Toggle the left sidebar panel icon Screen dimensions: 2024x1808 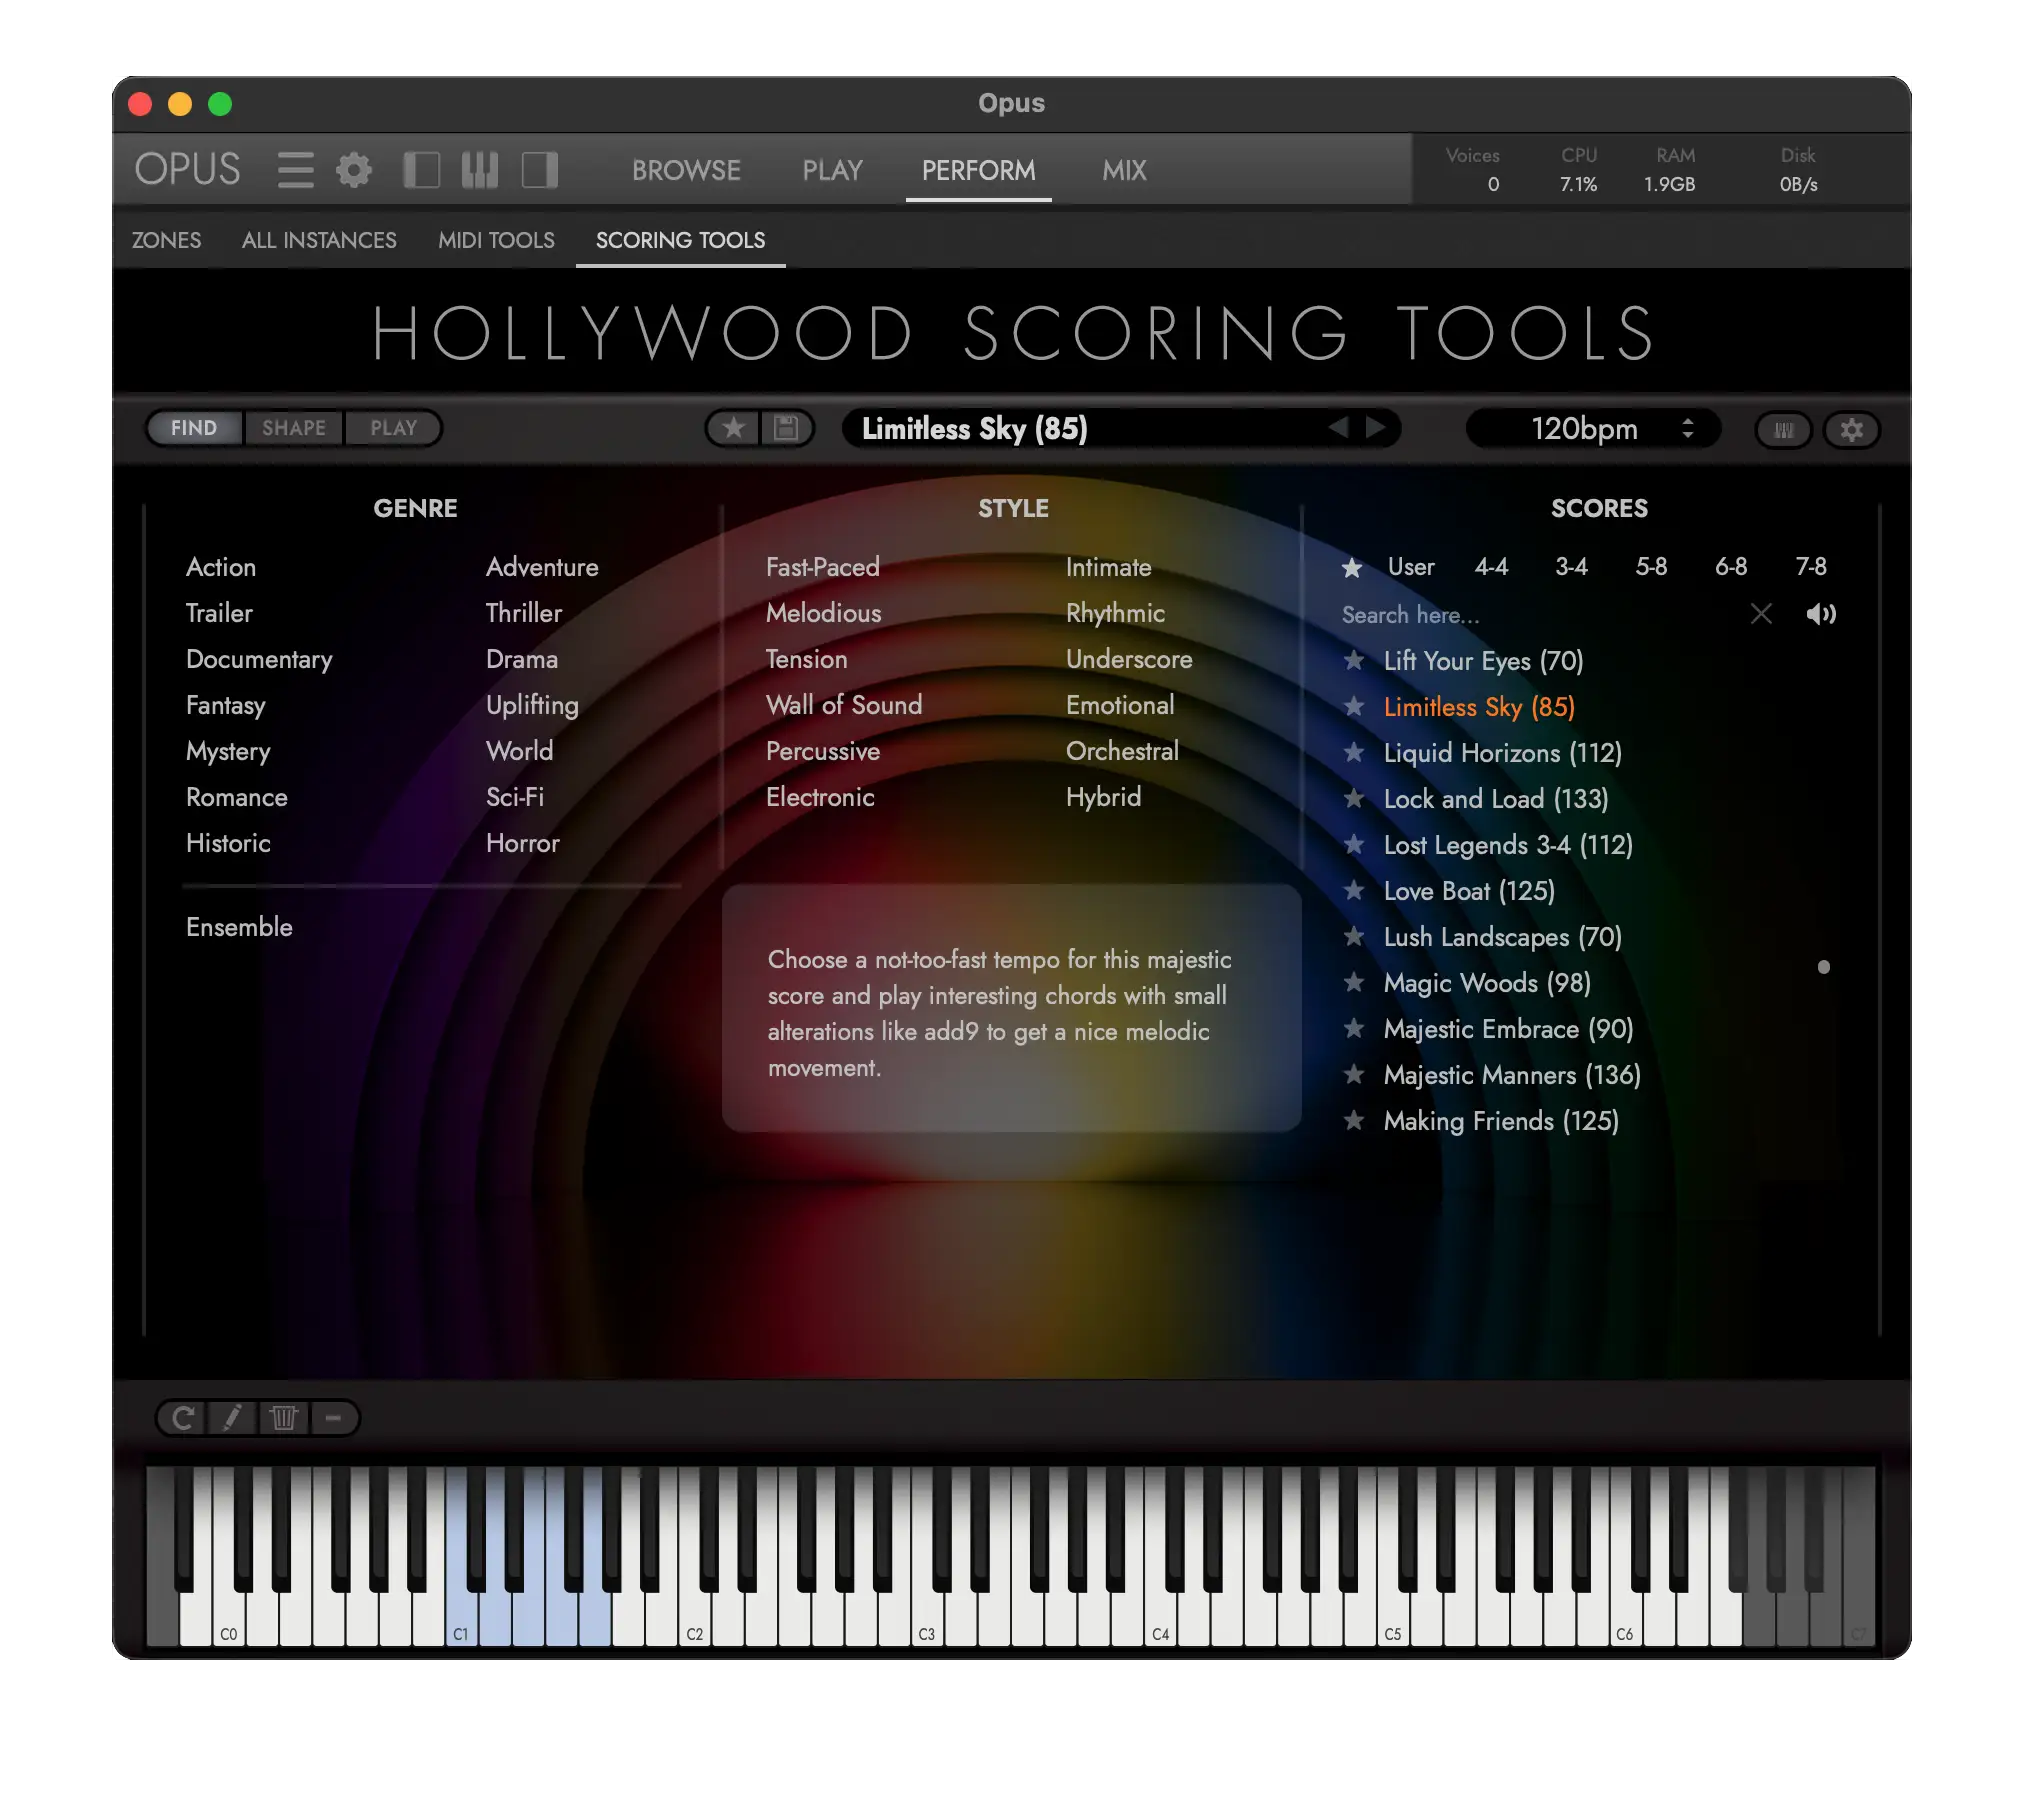pos(421,170)
